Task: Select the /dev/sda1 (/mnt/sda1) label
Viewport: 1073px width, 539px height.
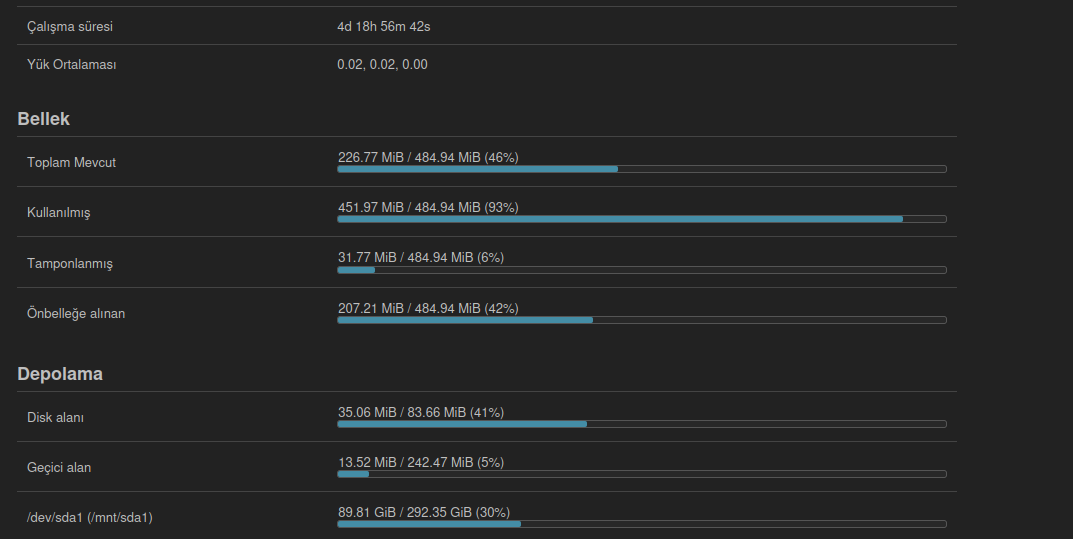Action: coord(90,517)
